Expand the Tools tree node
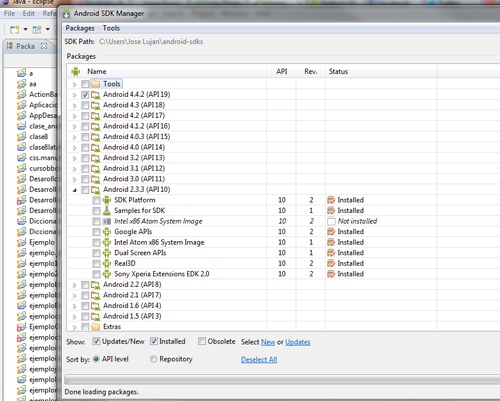Image resolution: width=500 pixels, height=401 pixels. [x=75, y=84]
